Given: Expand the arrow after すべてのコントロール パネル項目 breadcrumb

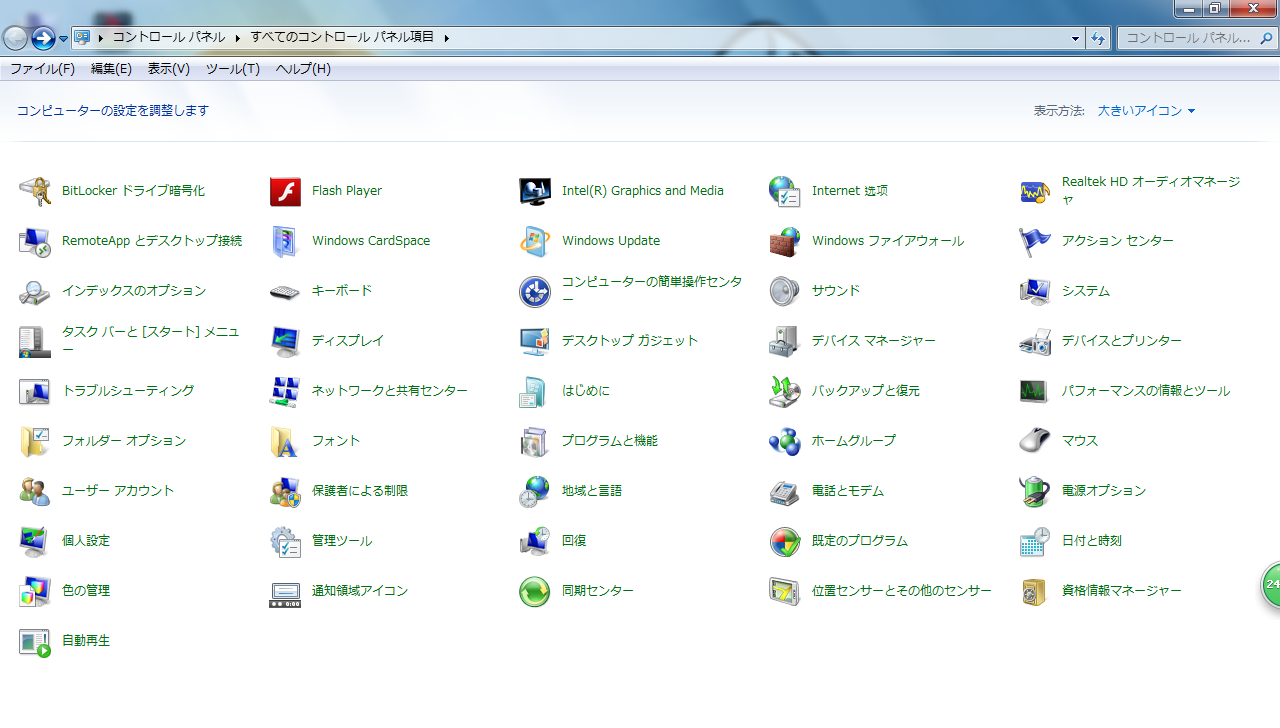Looking at the screenshot, I should (447, 38).
